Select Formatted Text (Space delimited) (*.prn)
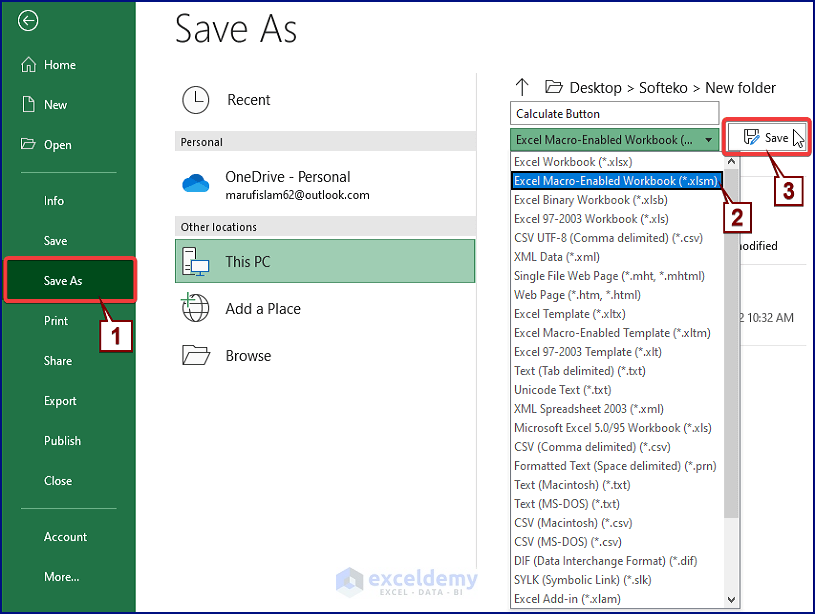 [x=617, y=466]
